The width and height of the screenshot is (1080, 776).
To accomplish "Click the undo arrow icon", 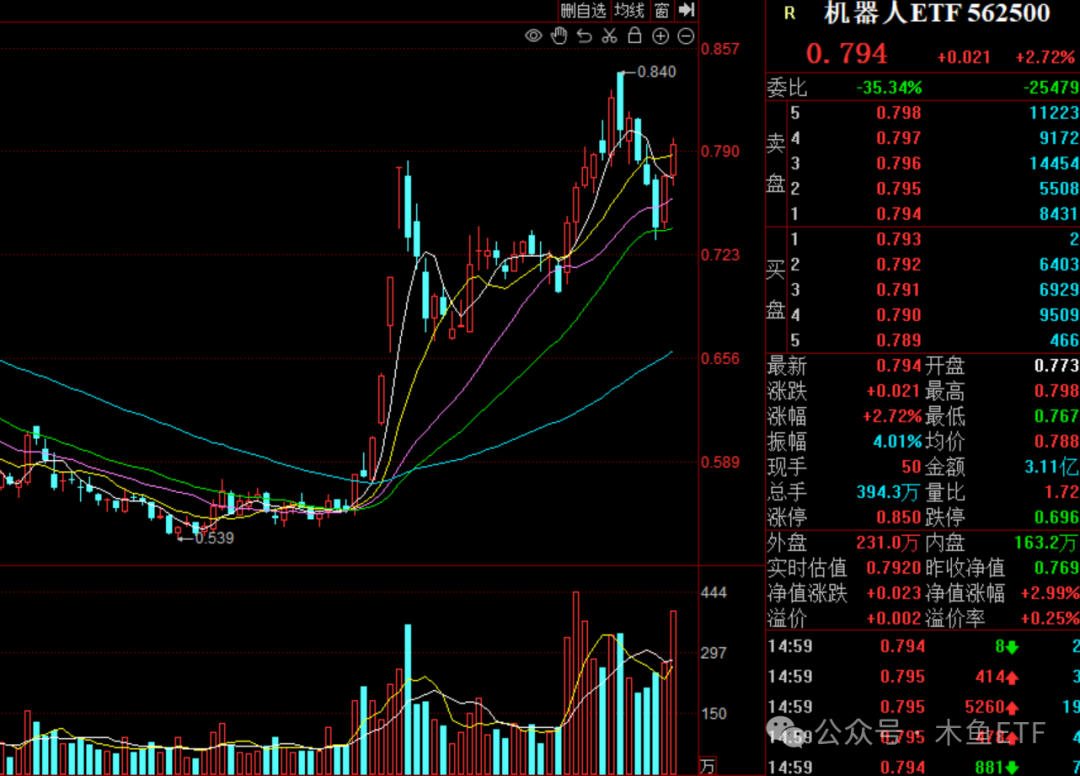I will click(584, 36).
